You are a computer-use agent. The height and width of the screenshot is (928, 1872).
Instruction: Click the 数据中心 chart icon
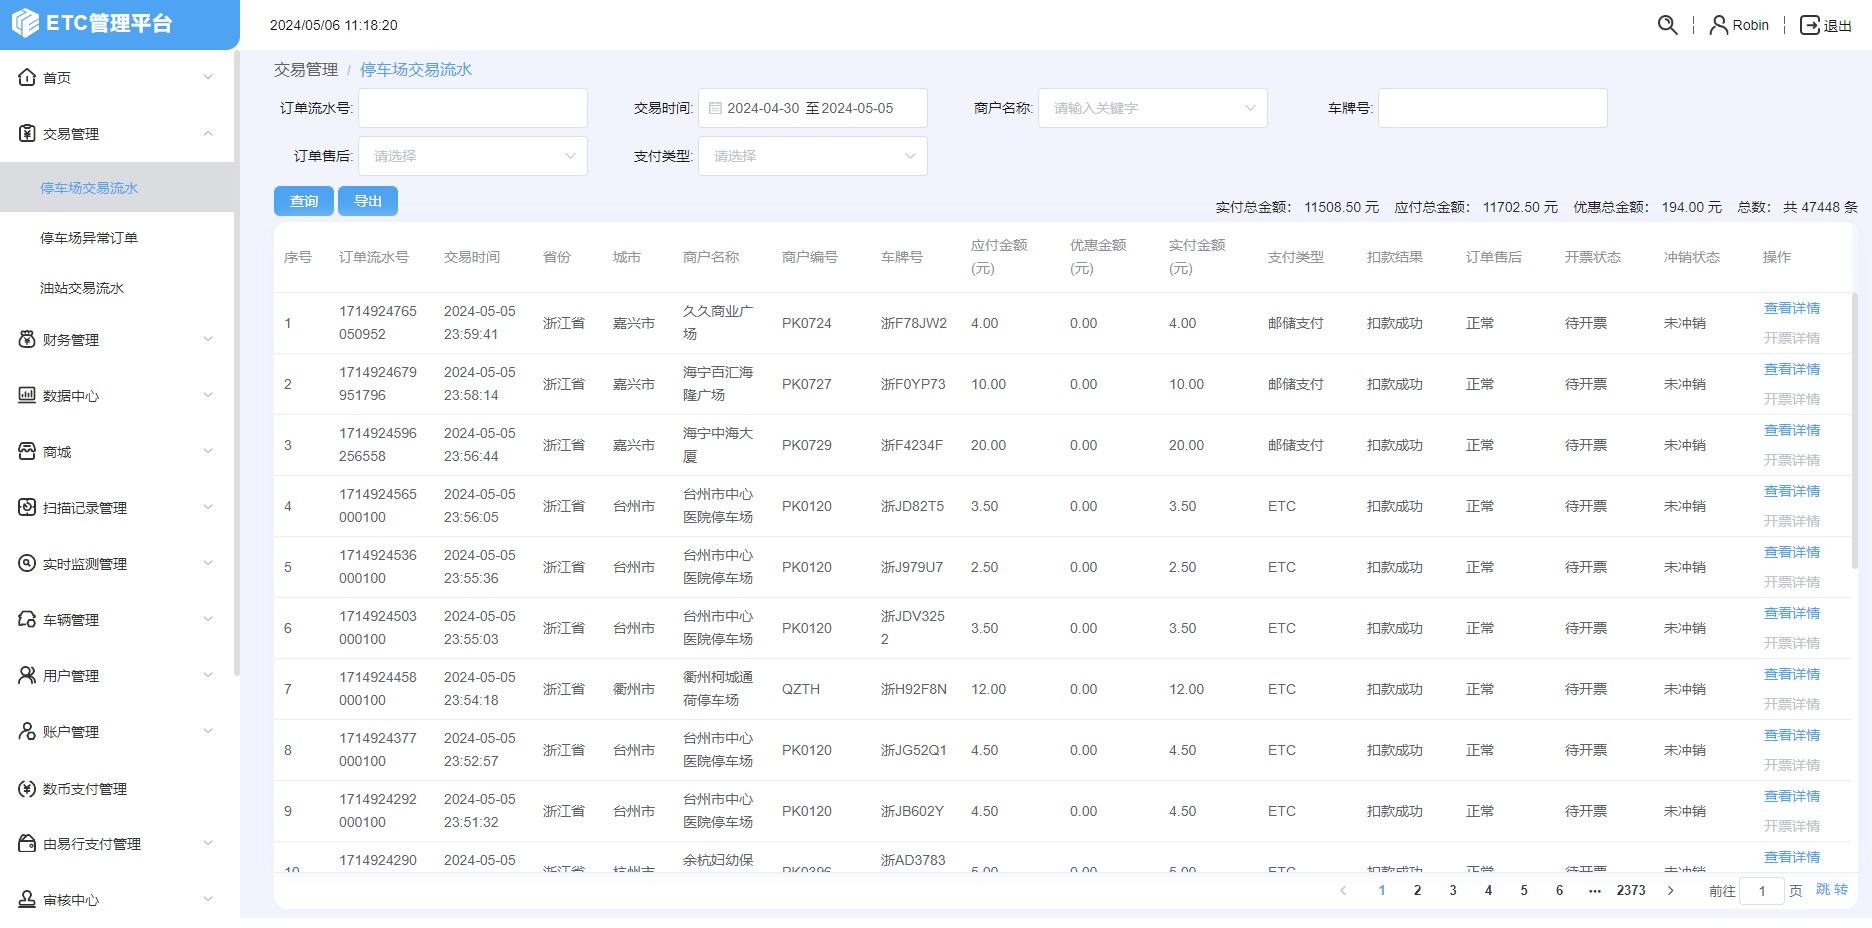tap(27, 395)
